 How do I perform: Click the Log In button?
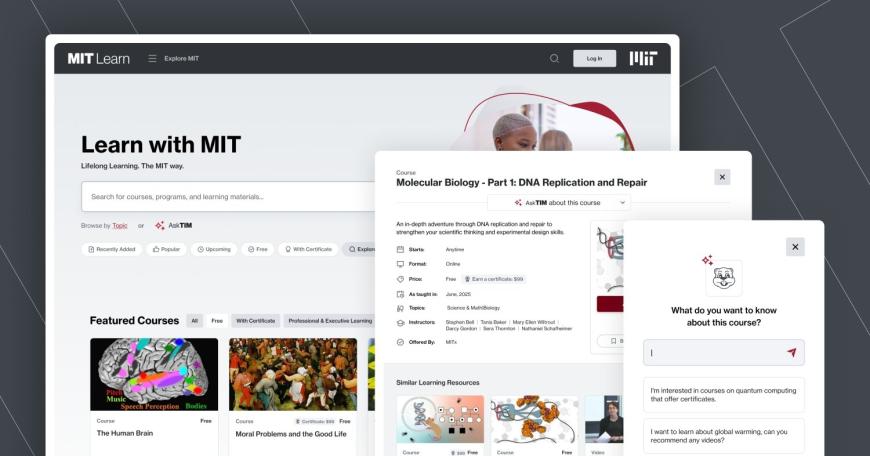pyautogui.click(x=594, y=58)
